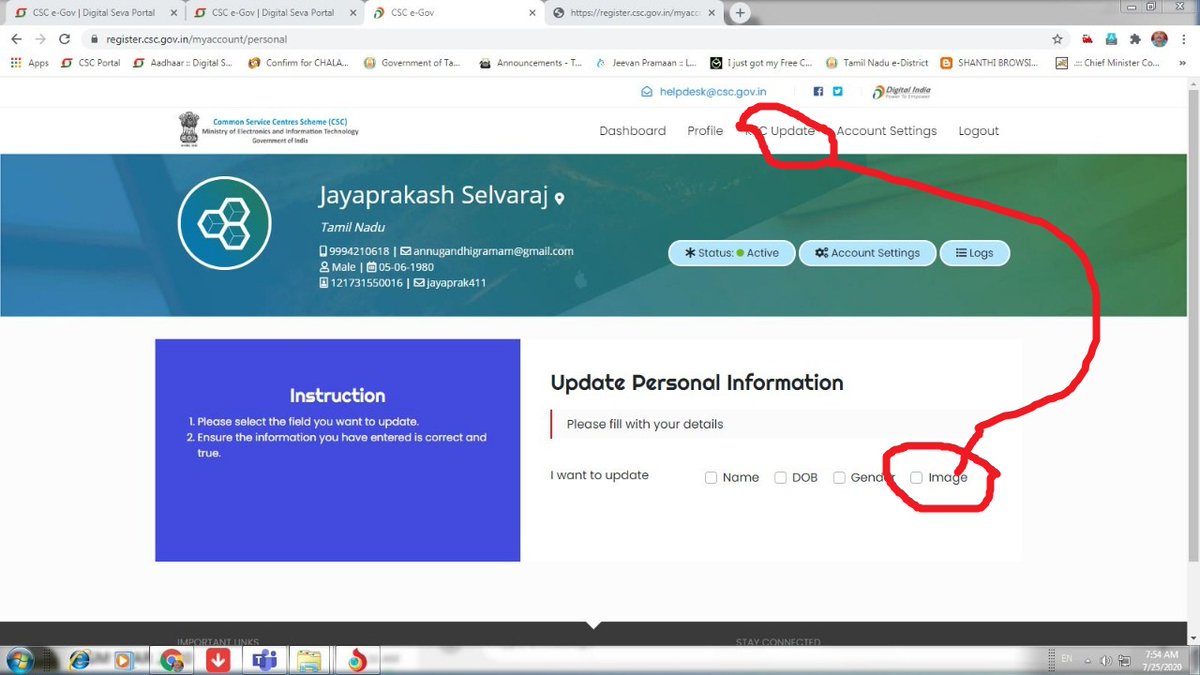Click the Digital India logo
This screenshot has height=675, width=1200.
point(901,91)
